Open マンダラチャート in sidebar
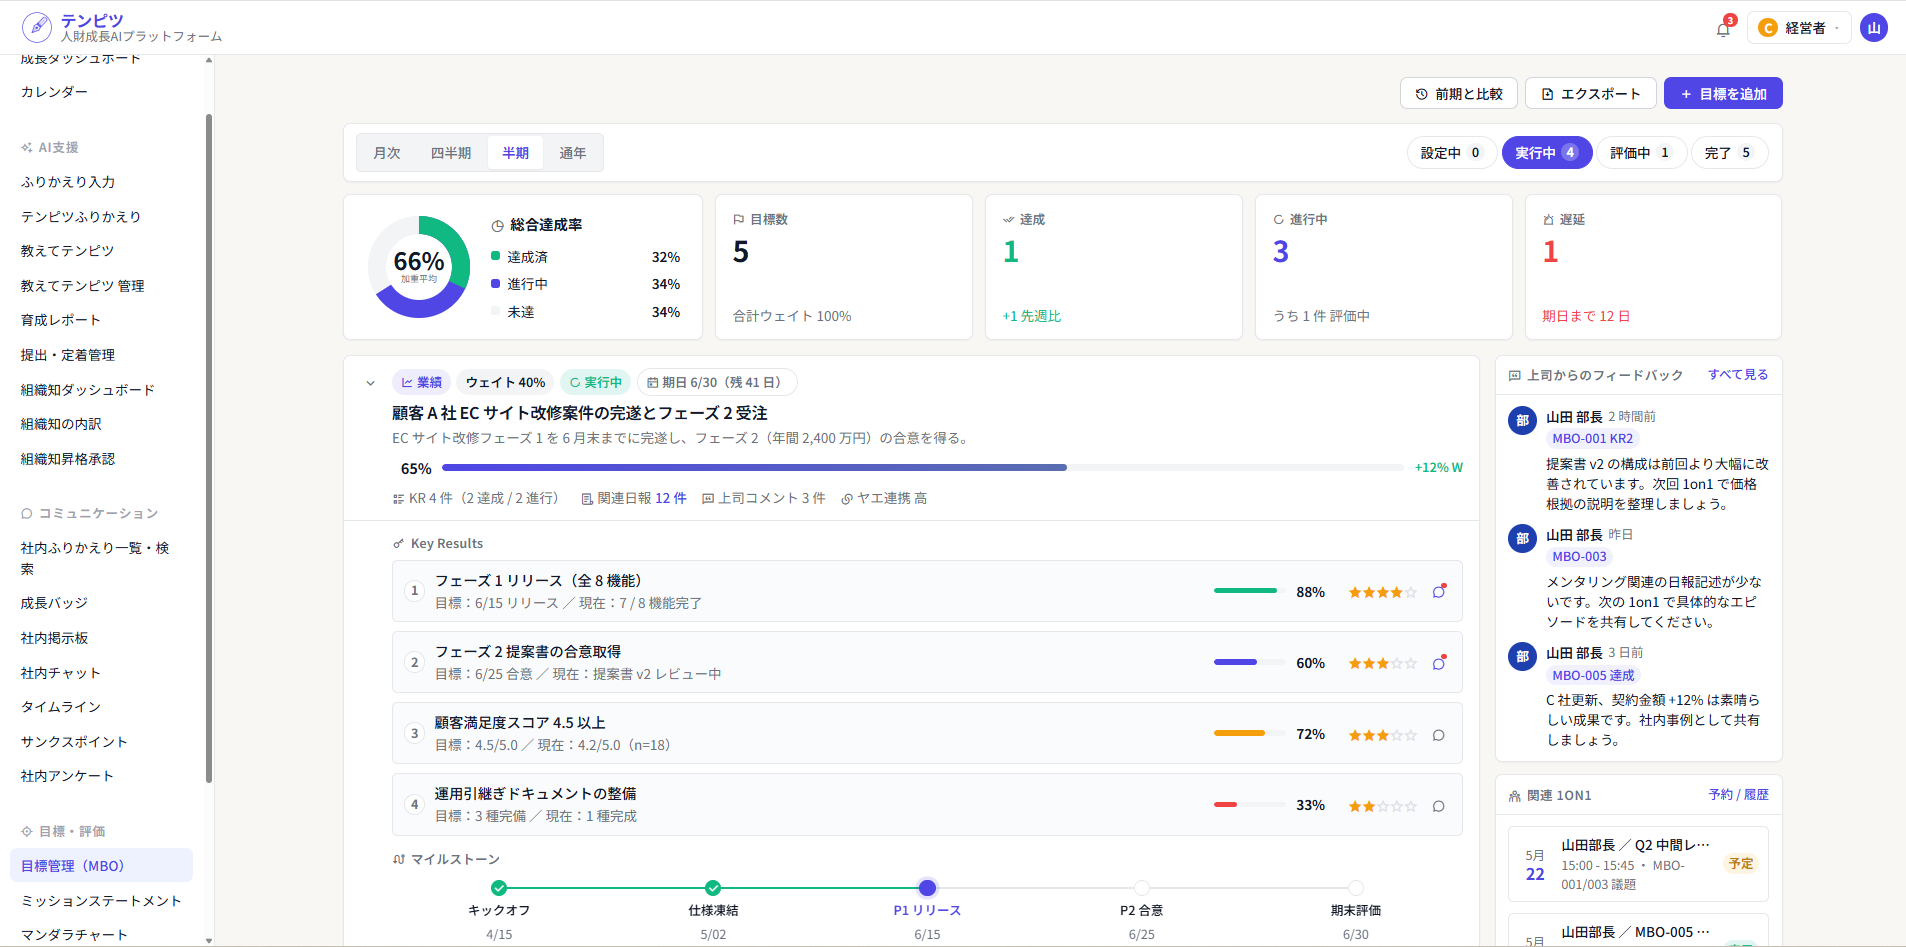 coord(75,935)
